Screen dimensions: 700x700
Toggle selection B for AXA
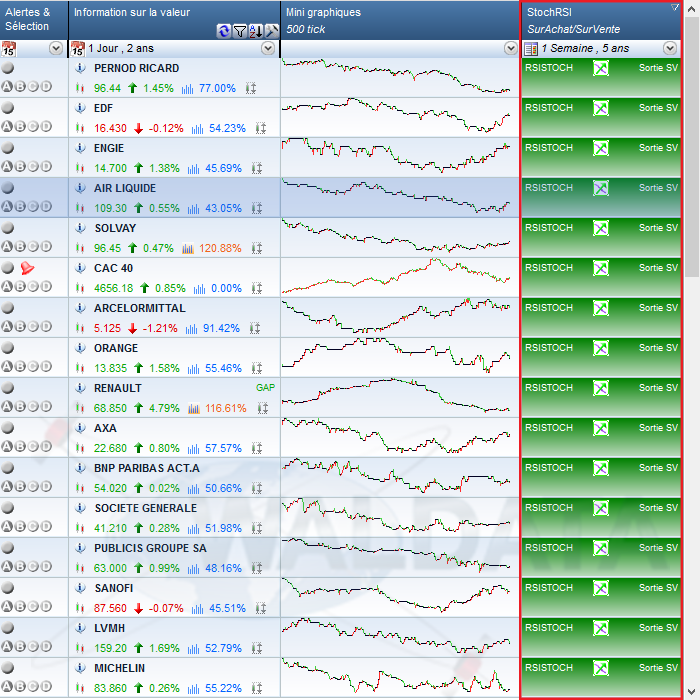click(20, 446)
